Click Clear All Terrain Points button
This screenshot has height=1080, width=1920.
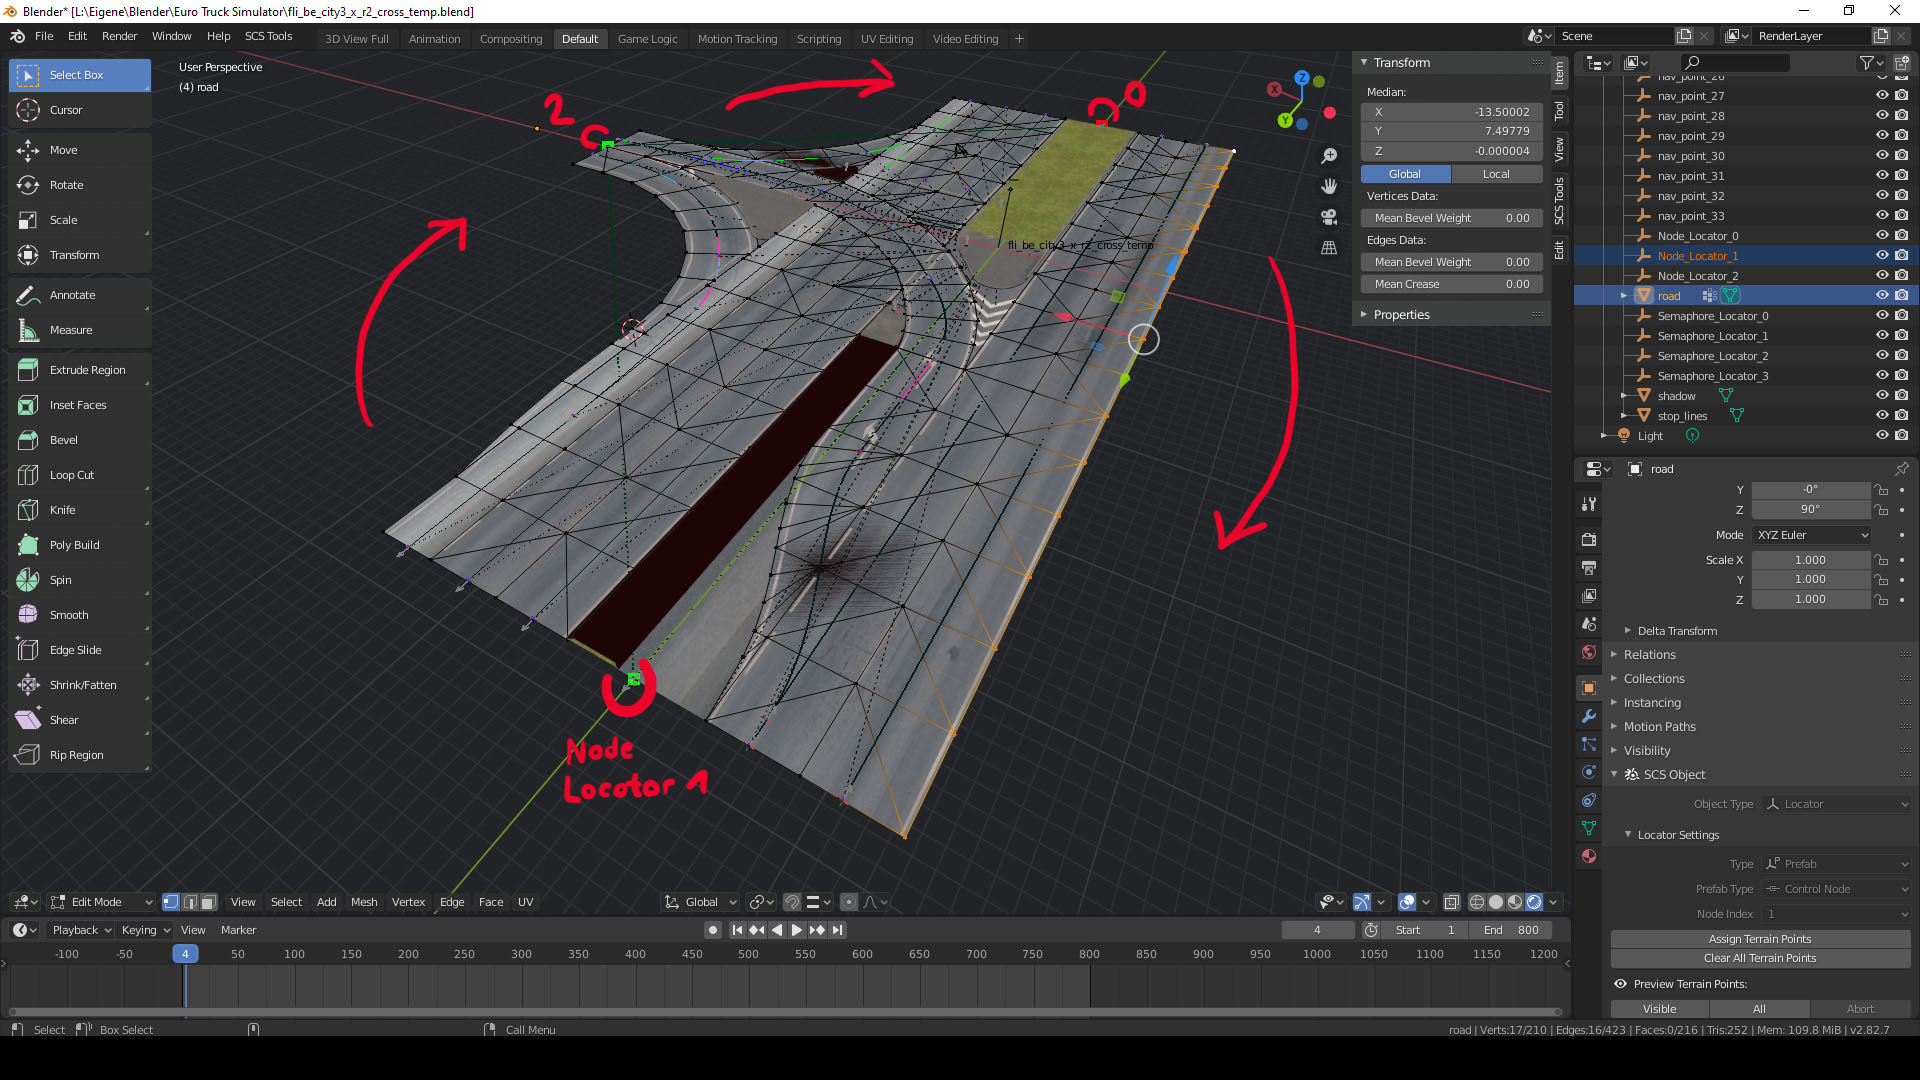[1760, 958]
